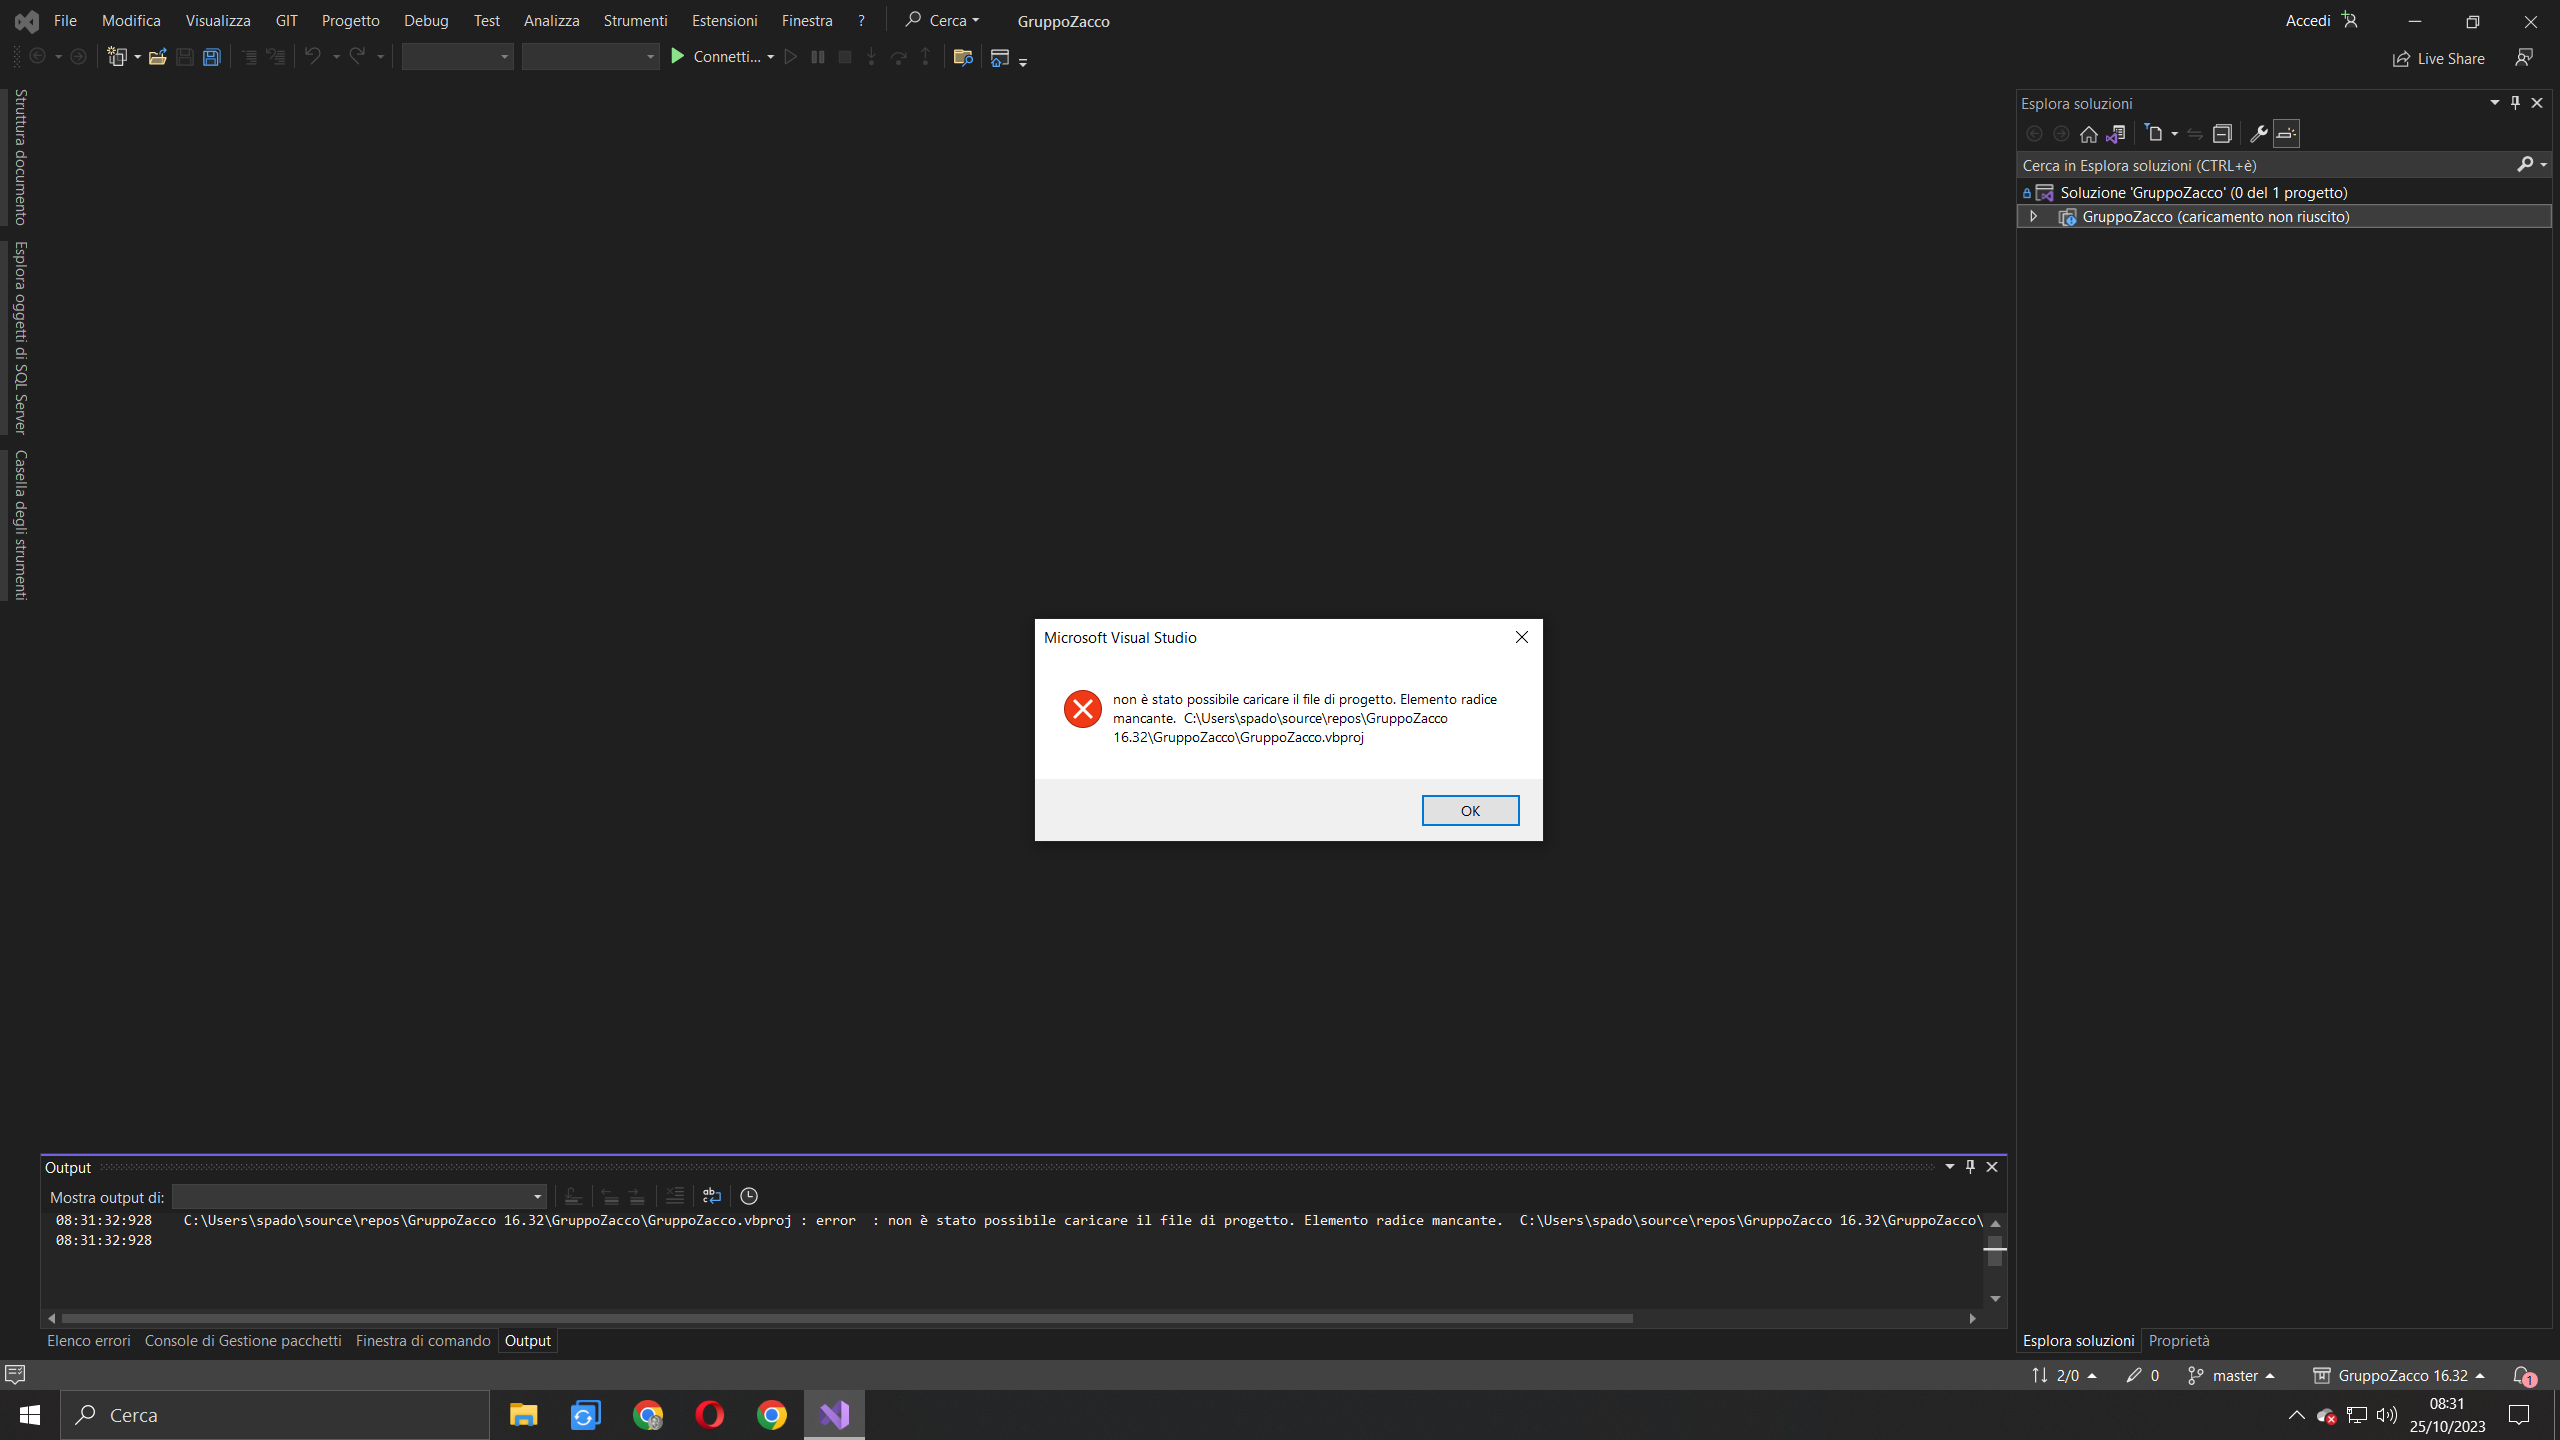Viewport: 2560px width, 1440px height.
Task: Switch to the Proprietà tab
Action: (2179, 1340)
